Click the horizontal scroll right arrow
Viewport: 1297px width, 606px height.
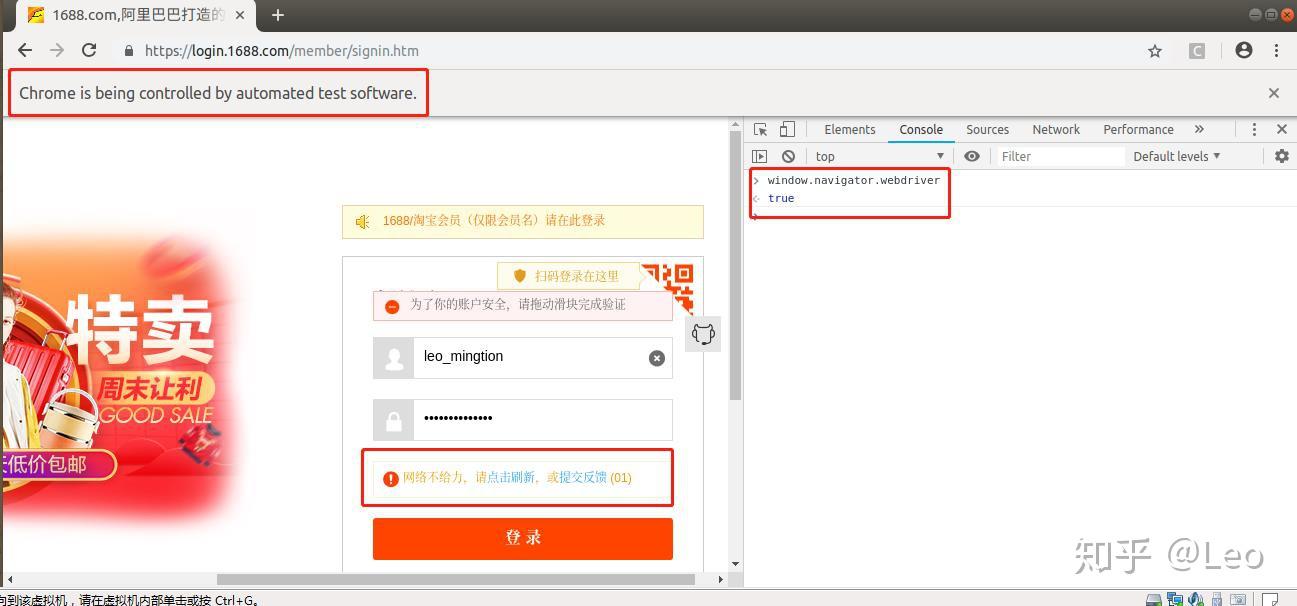[x=721, y=579]
